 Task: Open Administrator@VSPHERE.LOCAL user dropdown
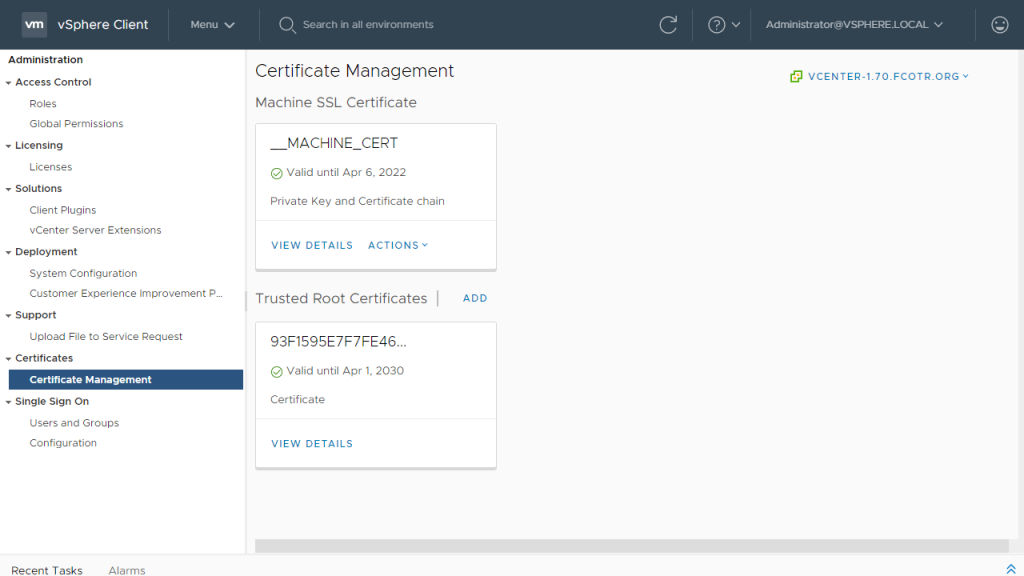coord(854,25)
